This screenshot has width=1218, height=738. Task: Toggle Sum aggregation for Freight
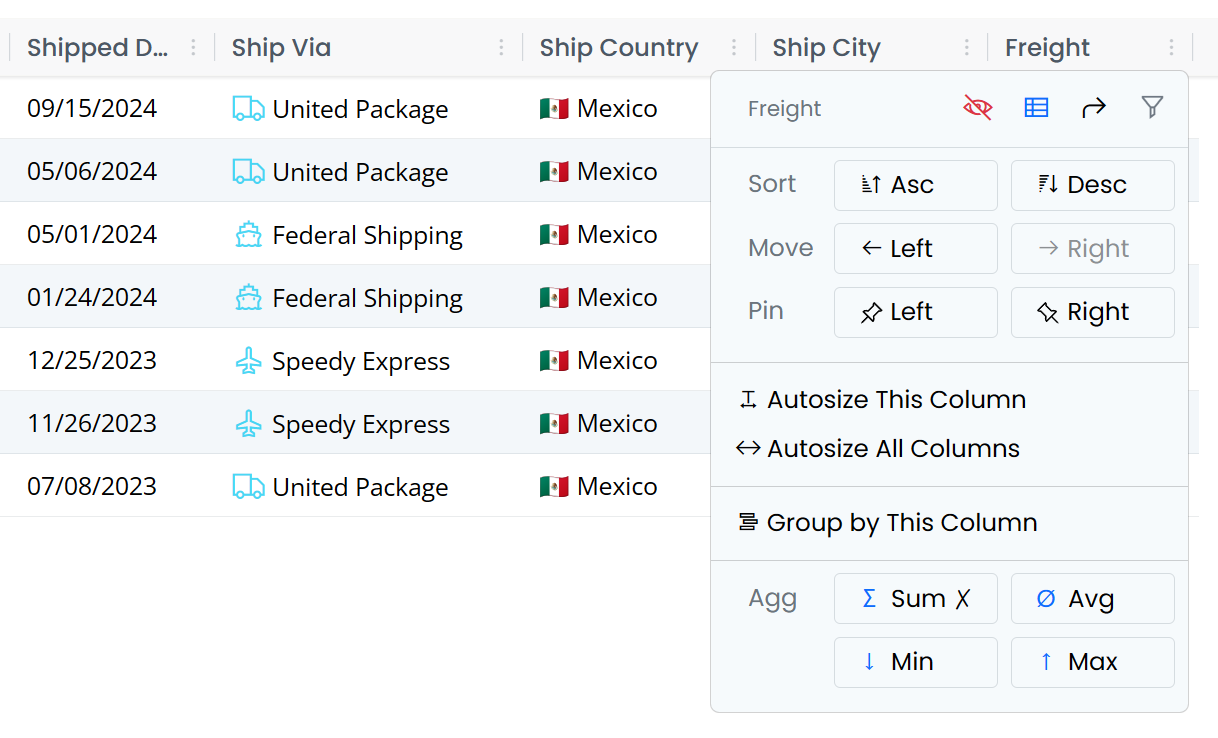[x=915, y=599]
